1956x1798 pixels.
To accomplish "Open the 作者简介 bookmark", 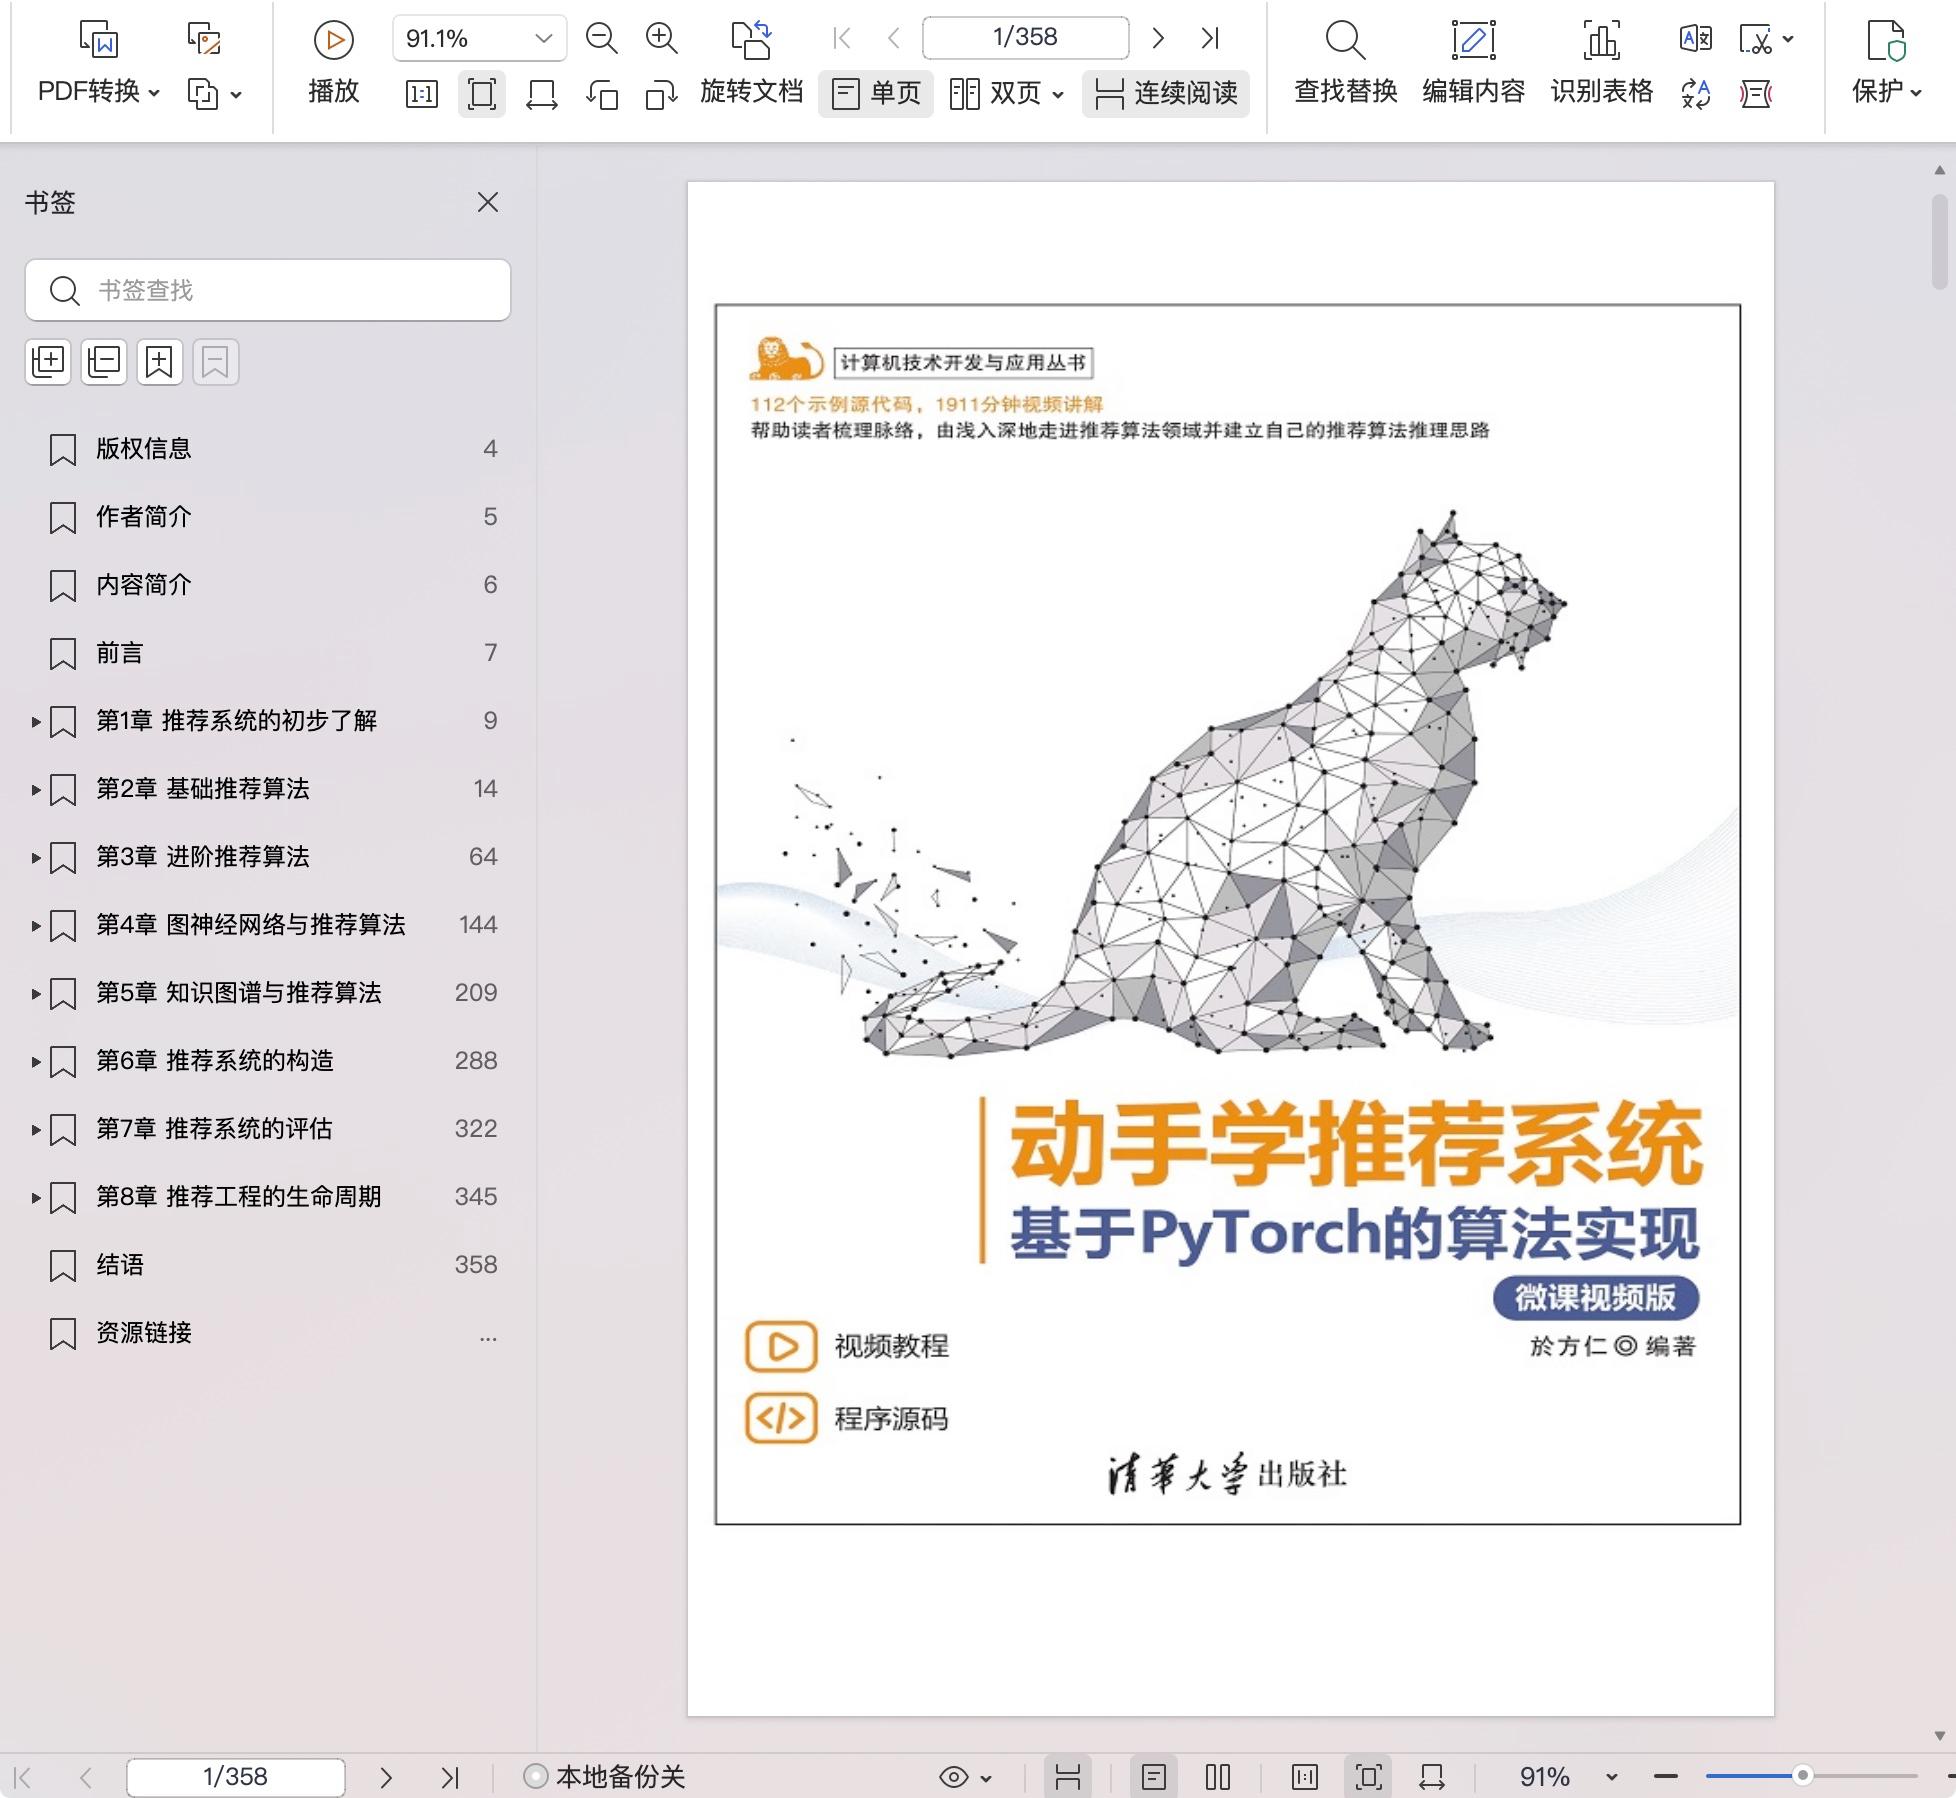I will click(144, 517).
